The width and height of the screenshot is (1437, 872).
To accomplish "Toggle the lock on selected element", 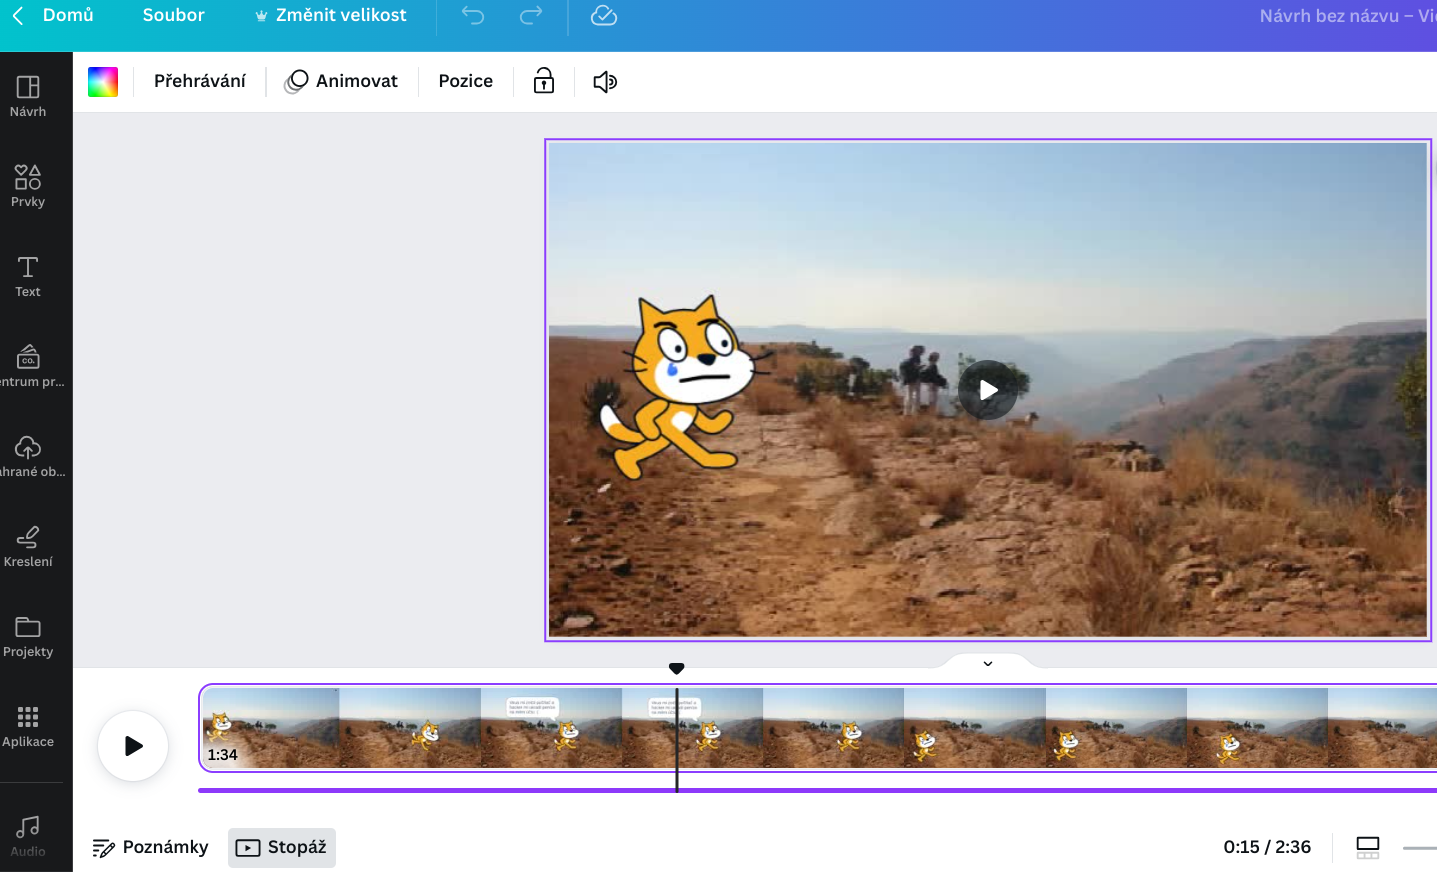I will click(544, 81).
